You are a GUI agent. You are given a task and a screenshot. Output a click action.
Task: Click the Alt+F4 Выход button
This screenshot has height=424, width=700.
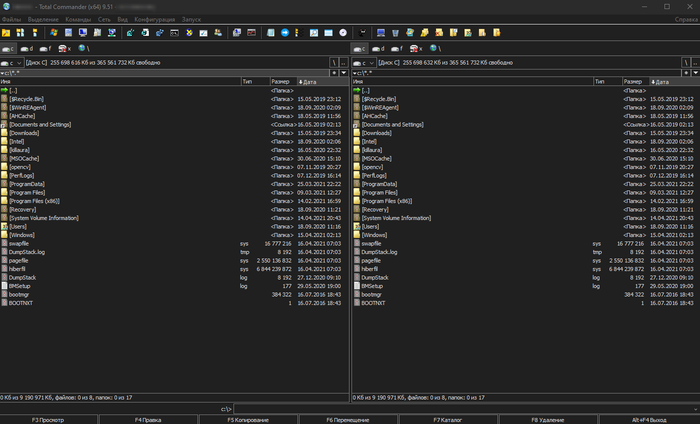649,420
